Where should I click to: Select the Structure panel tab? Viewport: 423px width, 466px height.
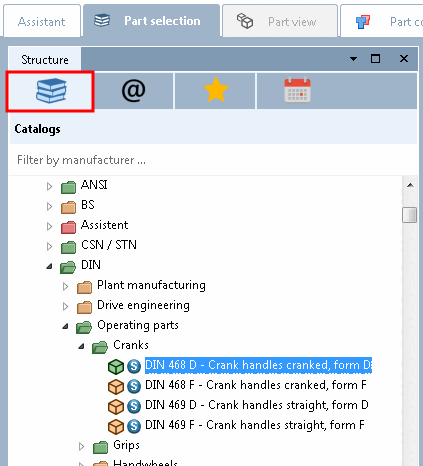pos(45,60)
